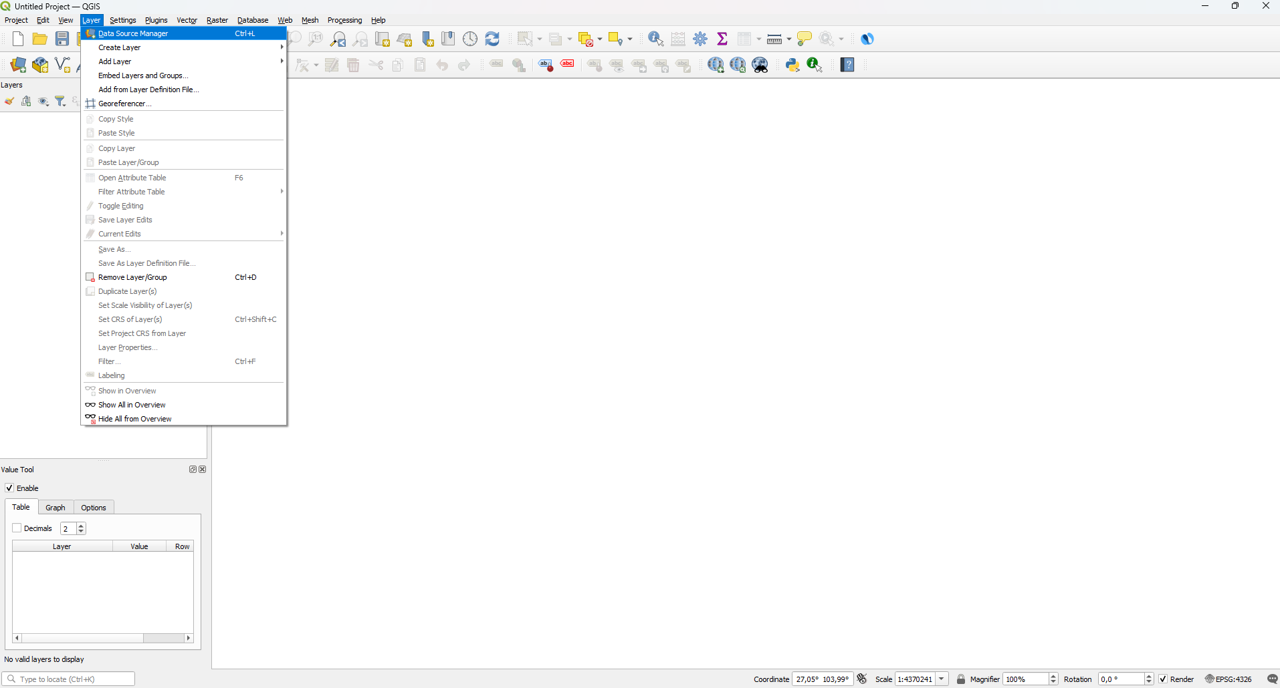Select Georeferencer from the Layer menu
Image resolution: width=1280 pixels, height=688 pixels.
[123, 103]
